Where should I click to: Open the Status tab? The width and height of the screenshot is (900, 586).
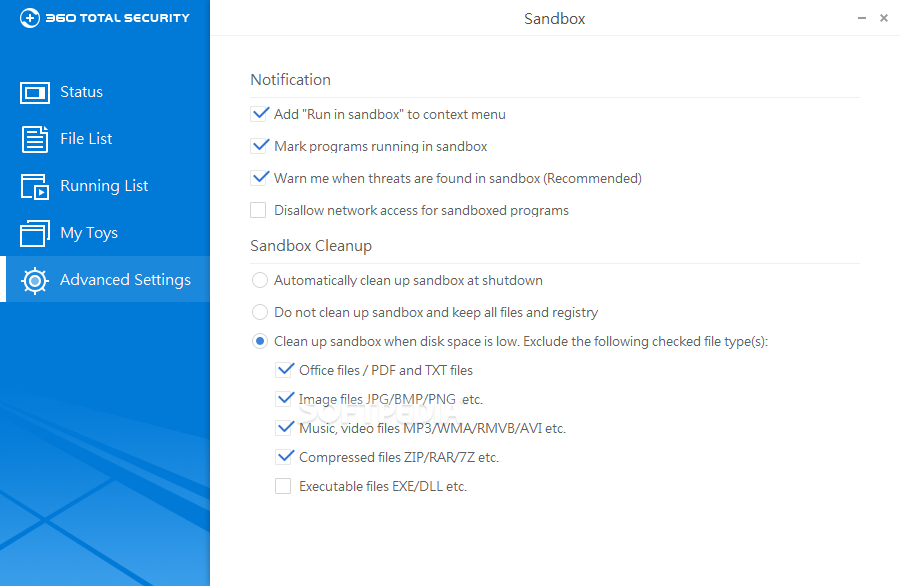[x=81, y=92]
